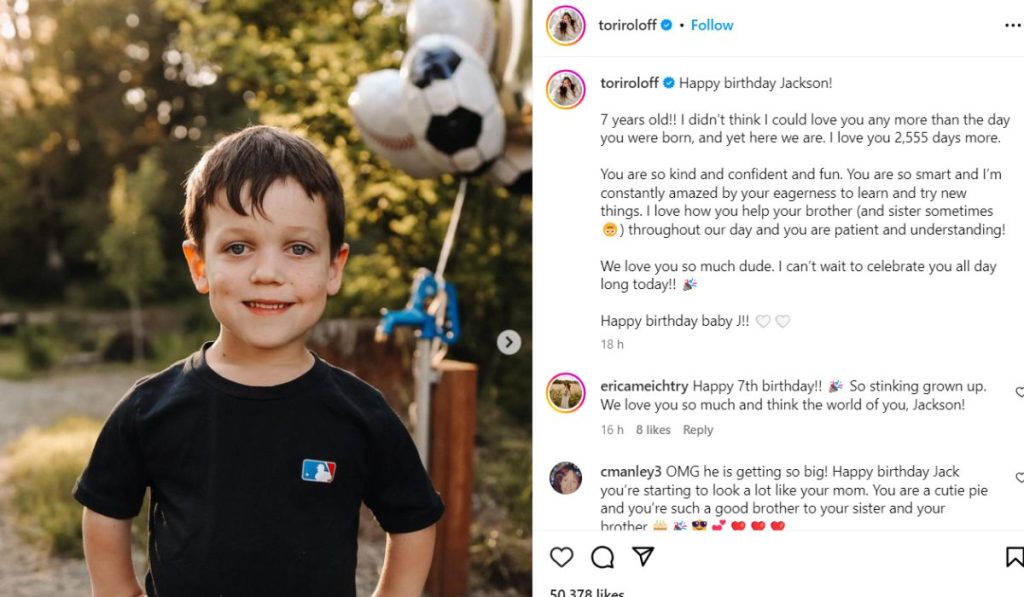Open ericameichtry's profile avatar

tap(565, 393)
